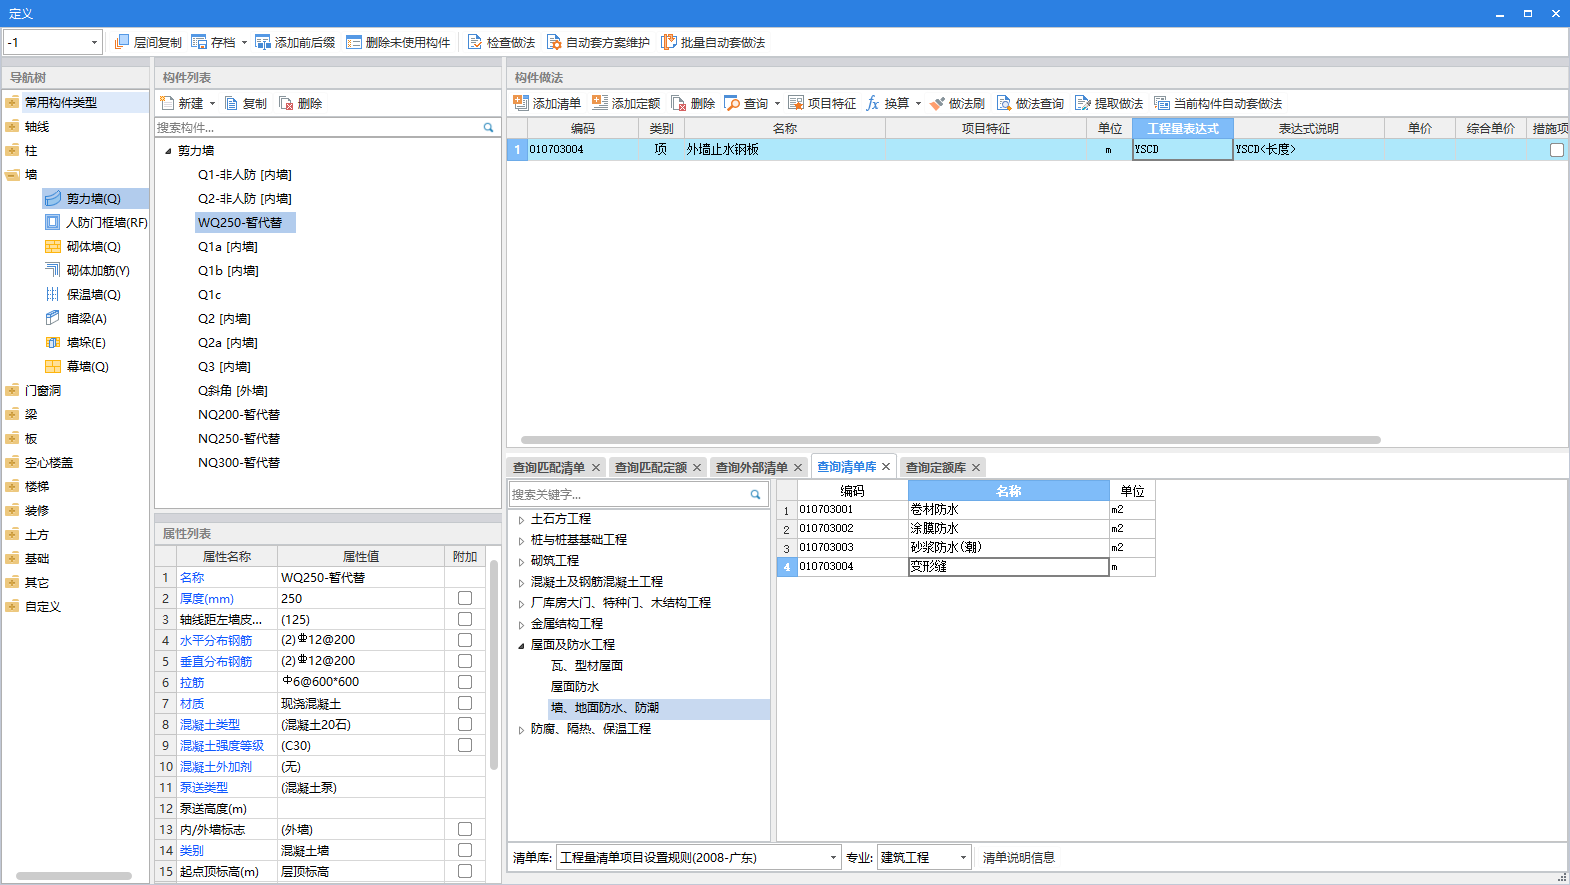Screen dimensions: 1570x885
Task: Click 当前构件自动套做法 icon
Action: (x=1162, y=103)
